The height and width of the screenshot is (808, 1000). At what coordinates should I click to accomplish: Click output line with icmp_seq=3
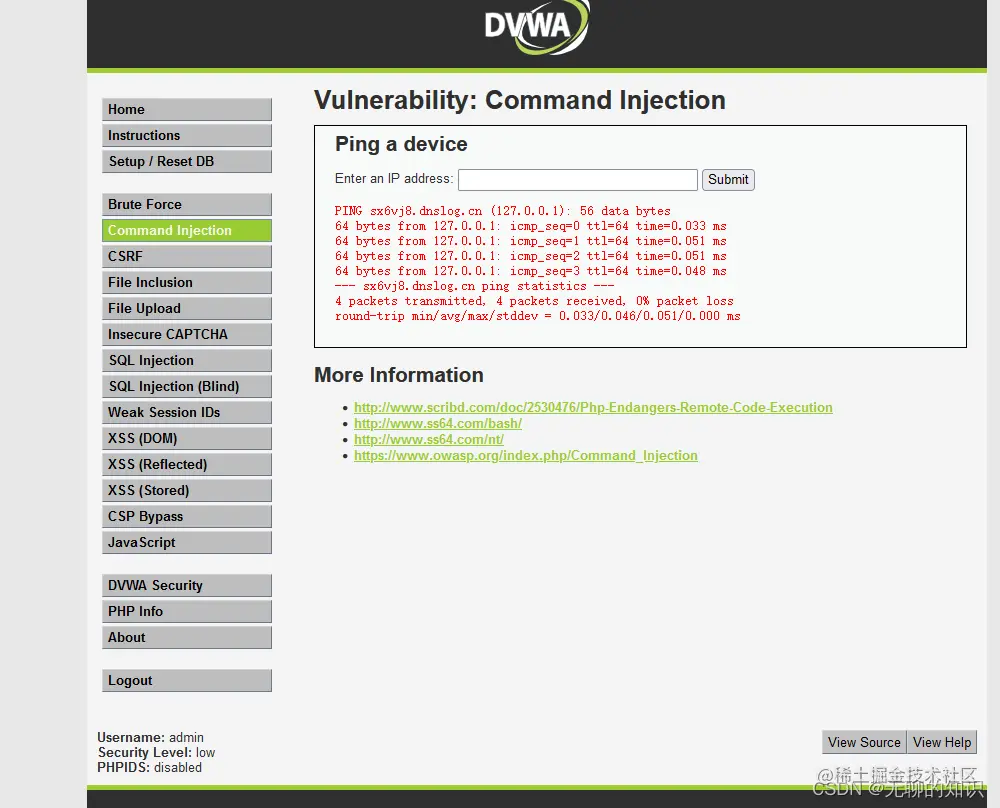531,271
